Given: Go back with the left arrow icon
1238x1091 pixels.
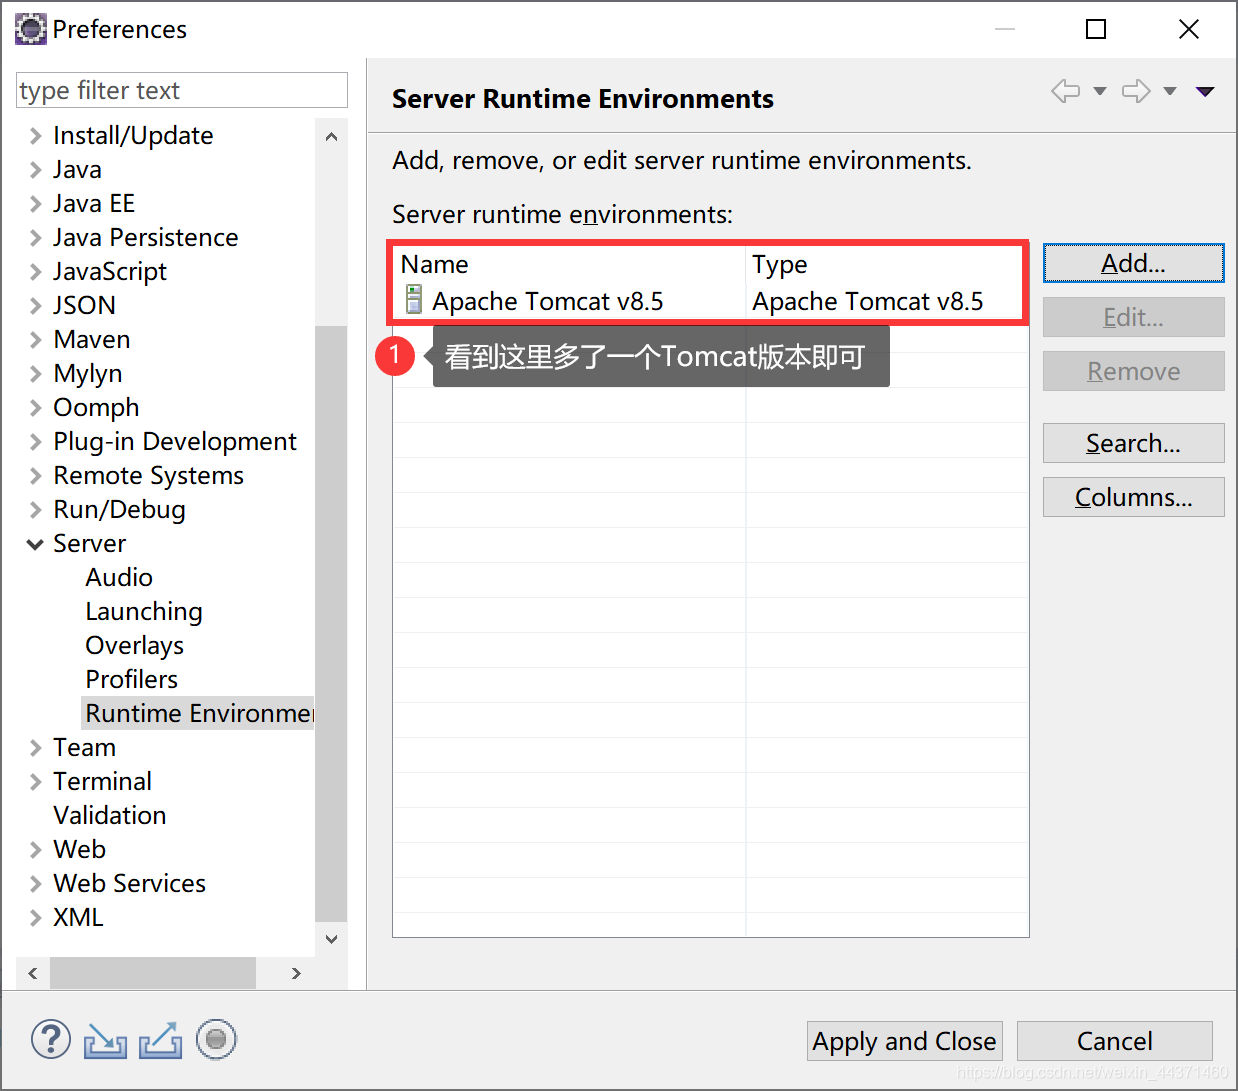Looking at the screenshot, I should 1065,91.
